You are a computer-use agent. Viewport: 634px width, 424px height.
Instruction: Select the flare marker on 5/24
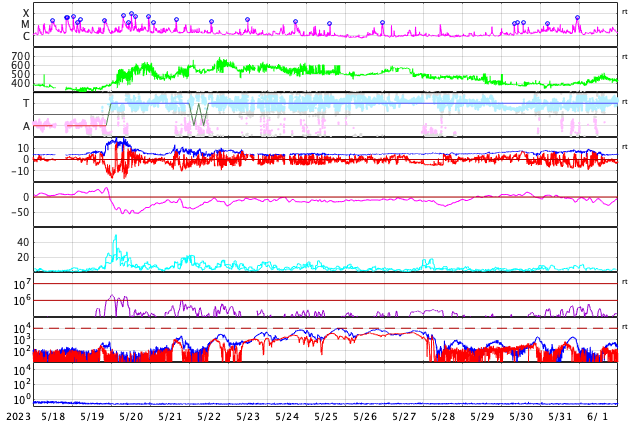click(x=296, y=21)
